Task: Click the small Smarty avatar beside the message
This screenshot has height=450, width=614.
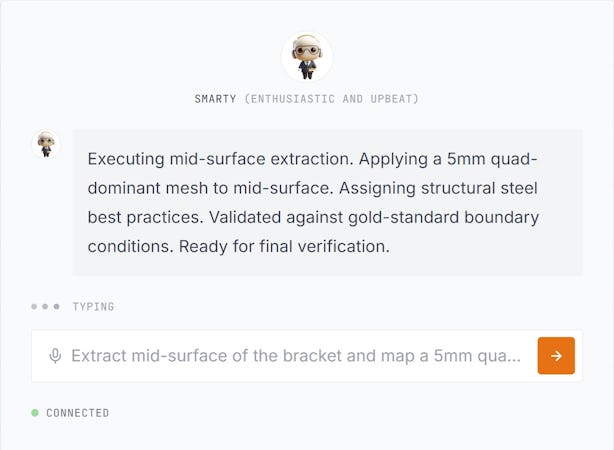Action: click(46, 144)
